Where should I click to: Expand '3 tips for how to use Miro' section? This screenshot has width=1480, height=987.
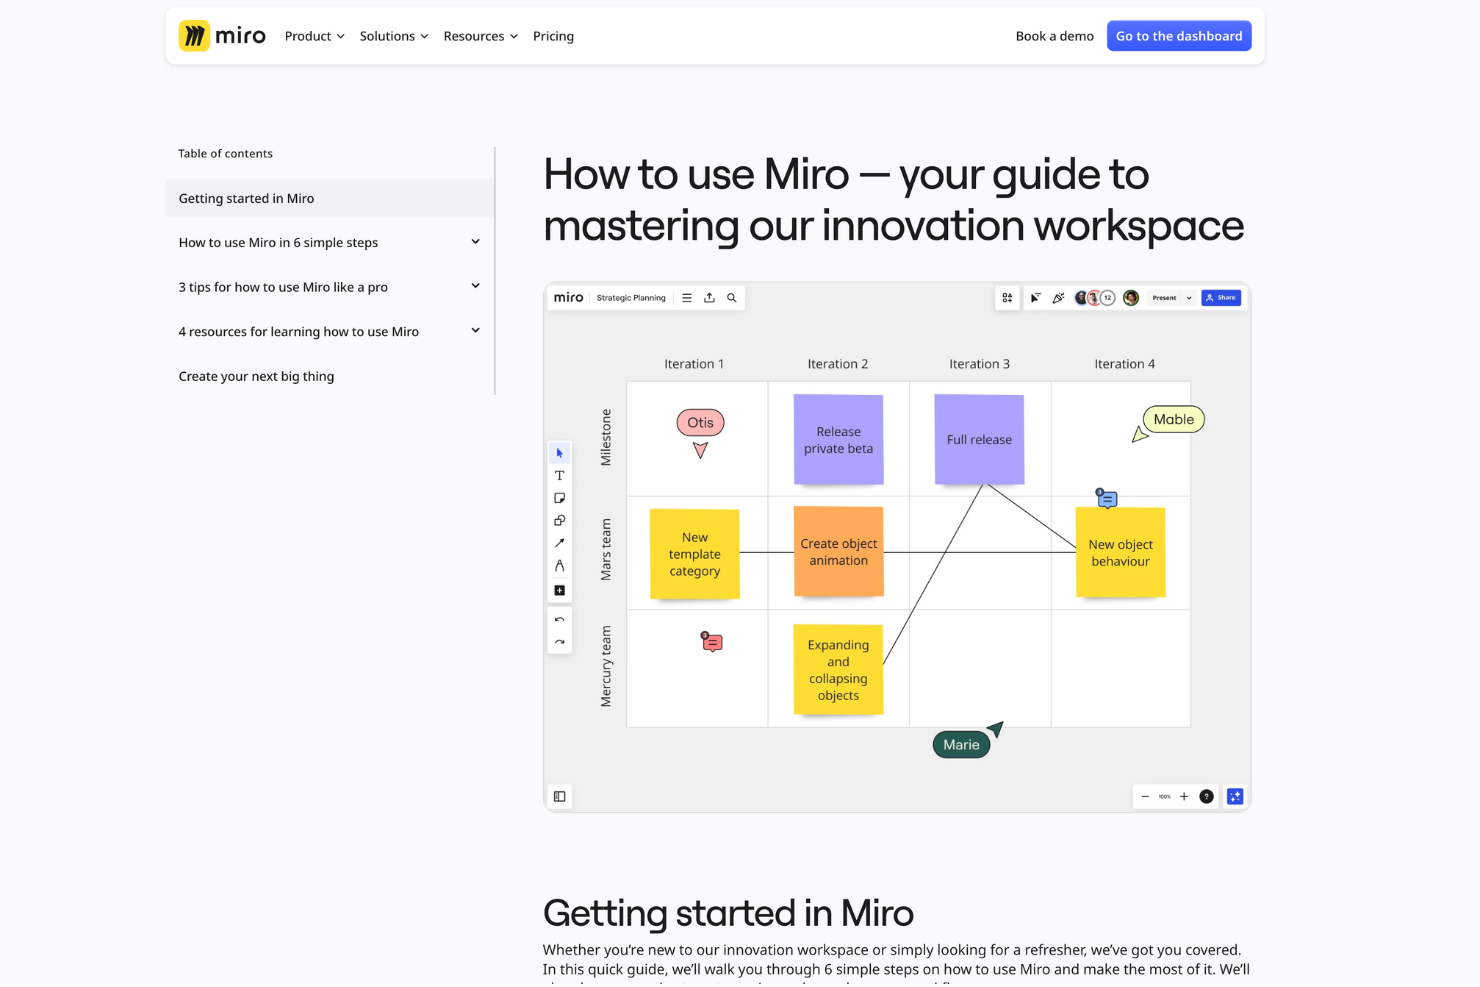(475, 287)
